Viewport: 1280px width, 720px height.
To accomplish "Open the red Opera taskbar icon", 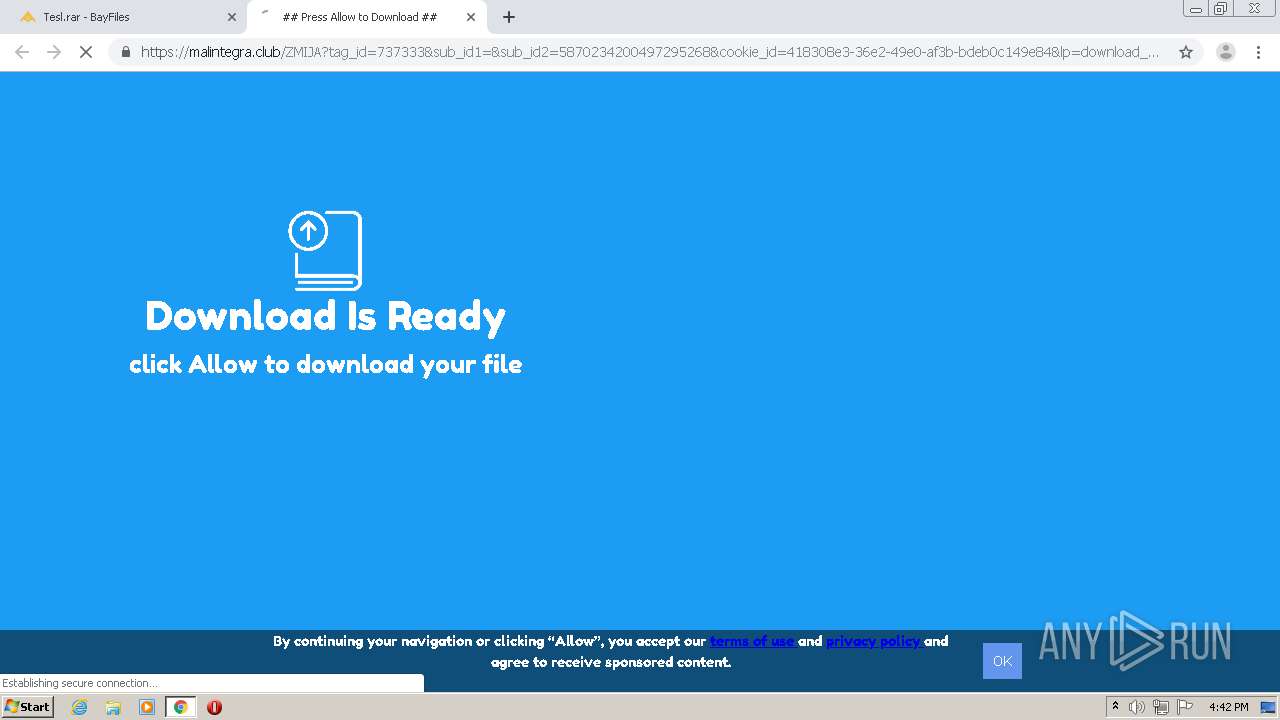I will click(x=214, y=707).
